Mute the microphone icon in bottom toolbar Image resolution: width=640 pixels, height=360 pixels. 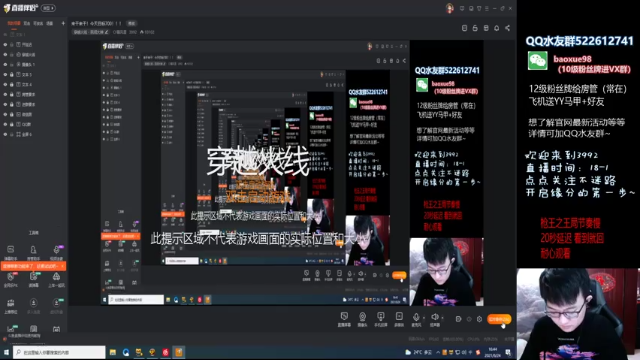click(x=416, y=317)
